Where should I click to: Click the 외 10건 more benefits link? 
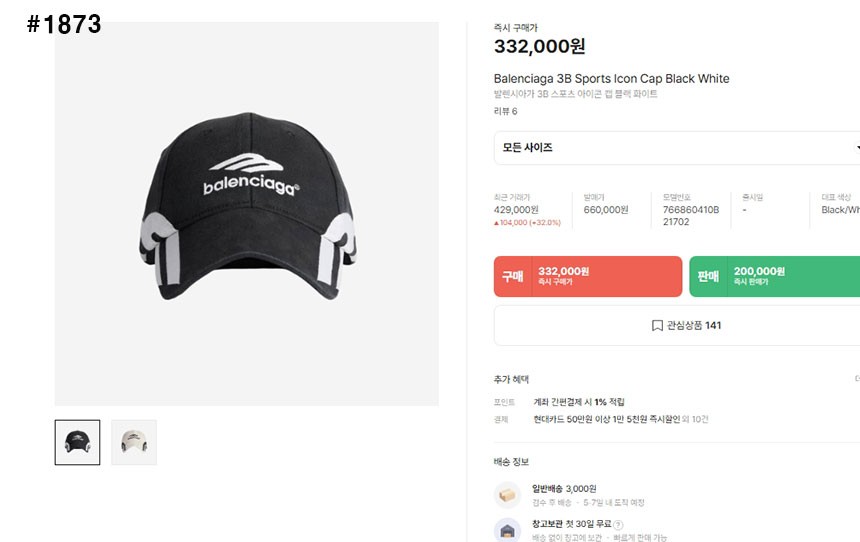point(695,419)
